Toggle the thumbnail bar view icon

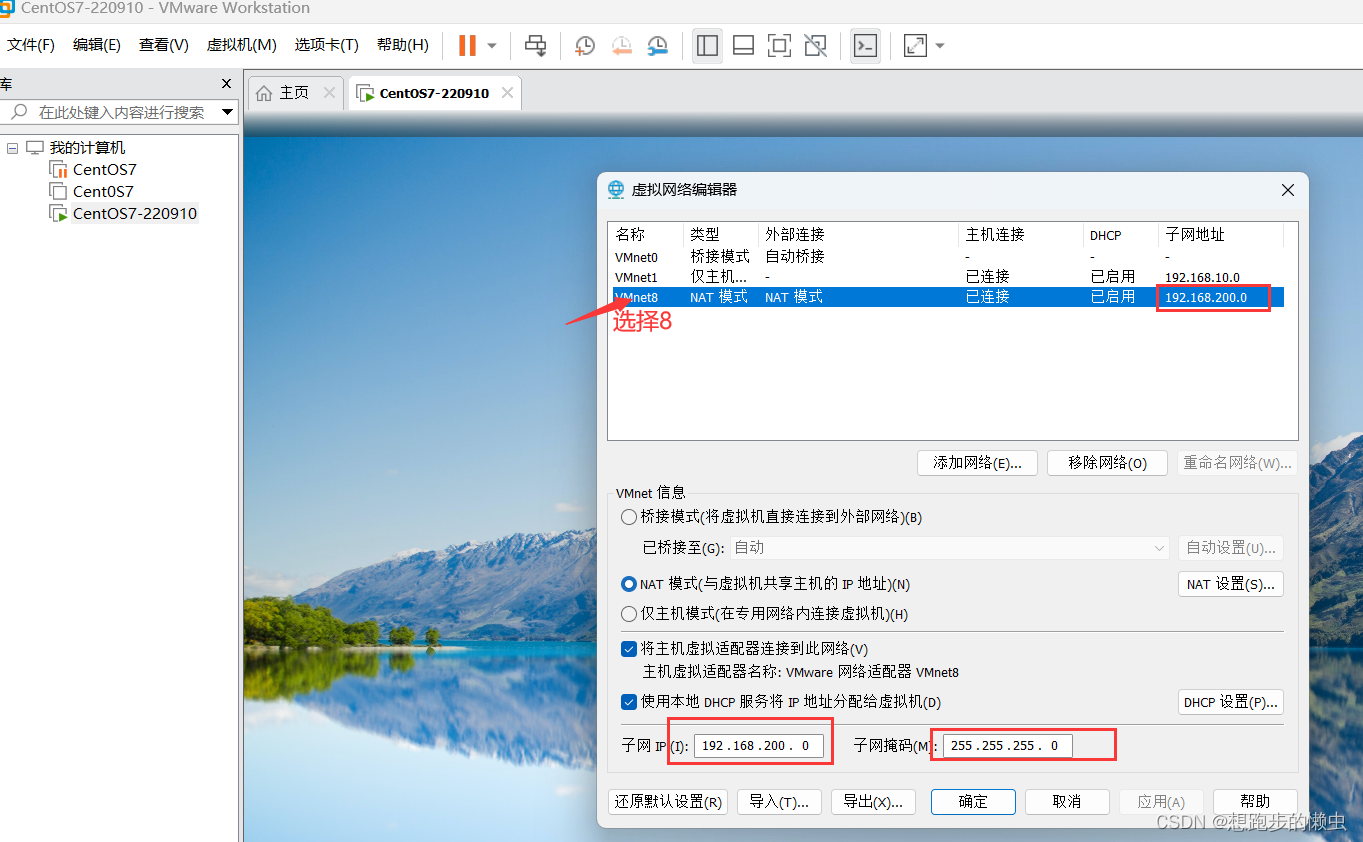coord(743,45)
